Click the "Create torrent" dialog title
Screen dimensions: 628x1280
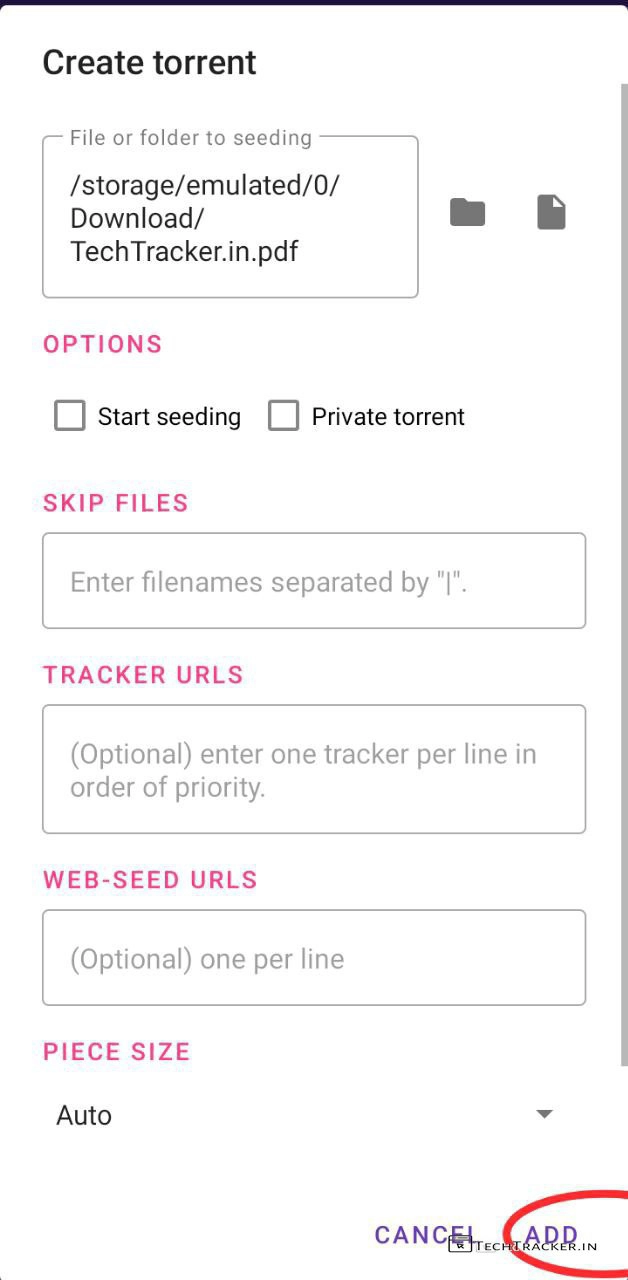(149, 62)
